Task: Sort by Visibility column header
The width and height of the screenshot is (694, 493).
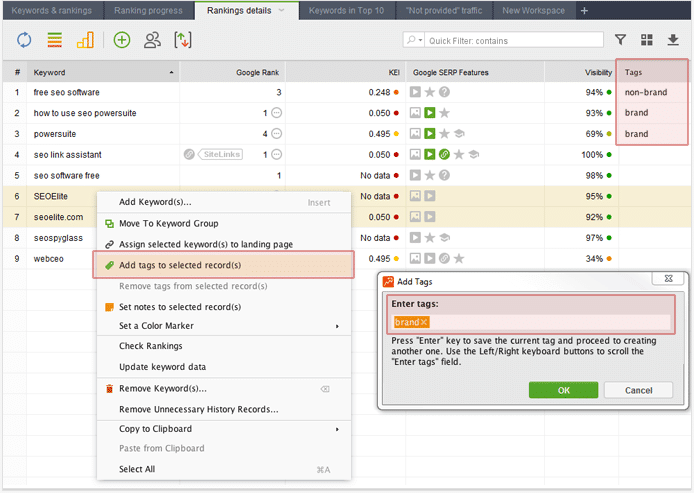Action: [x=580, y=72]
